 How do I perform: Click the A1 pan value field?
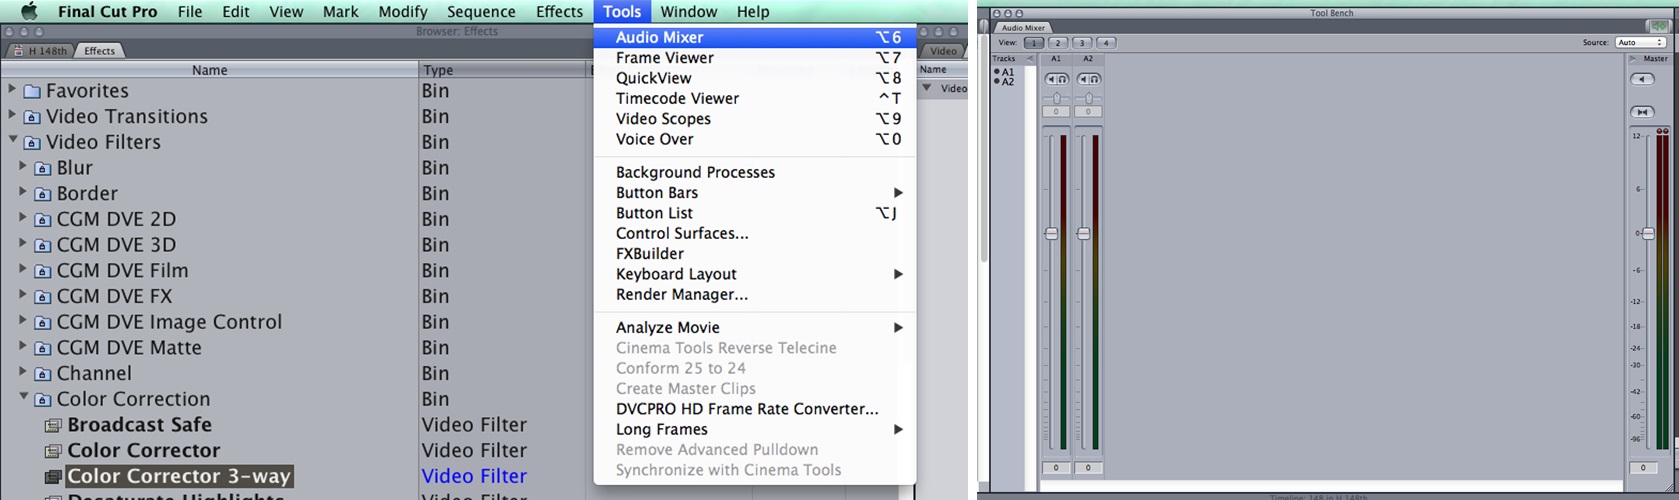click(1056, 112)
